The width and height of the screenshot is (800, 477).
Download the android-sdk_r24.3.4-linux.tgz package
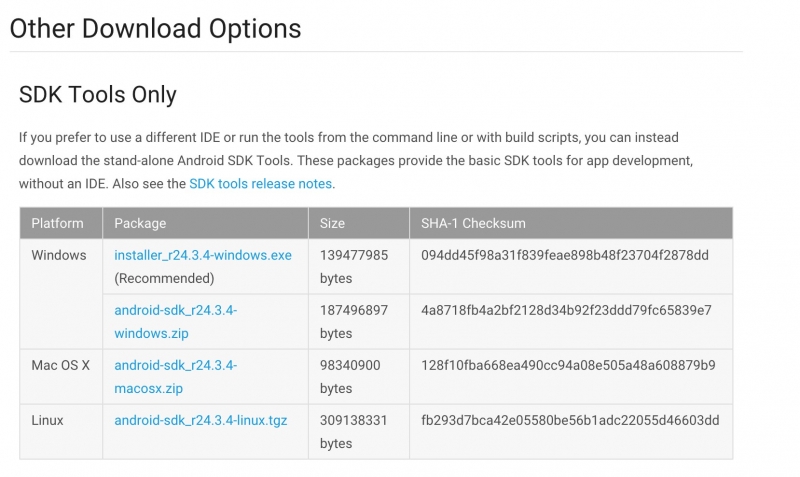point(200,421)
